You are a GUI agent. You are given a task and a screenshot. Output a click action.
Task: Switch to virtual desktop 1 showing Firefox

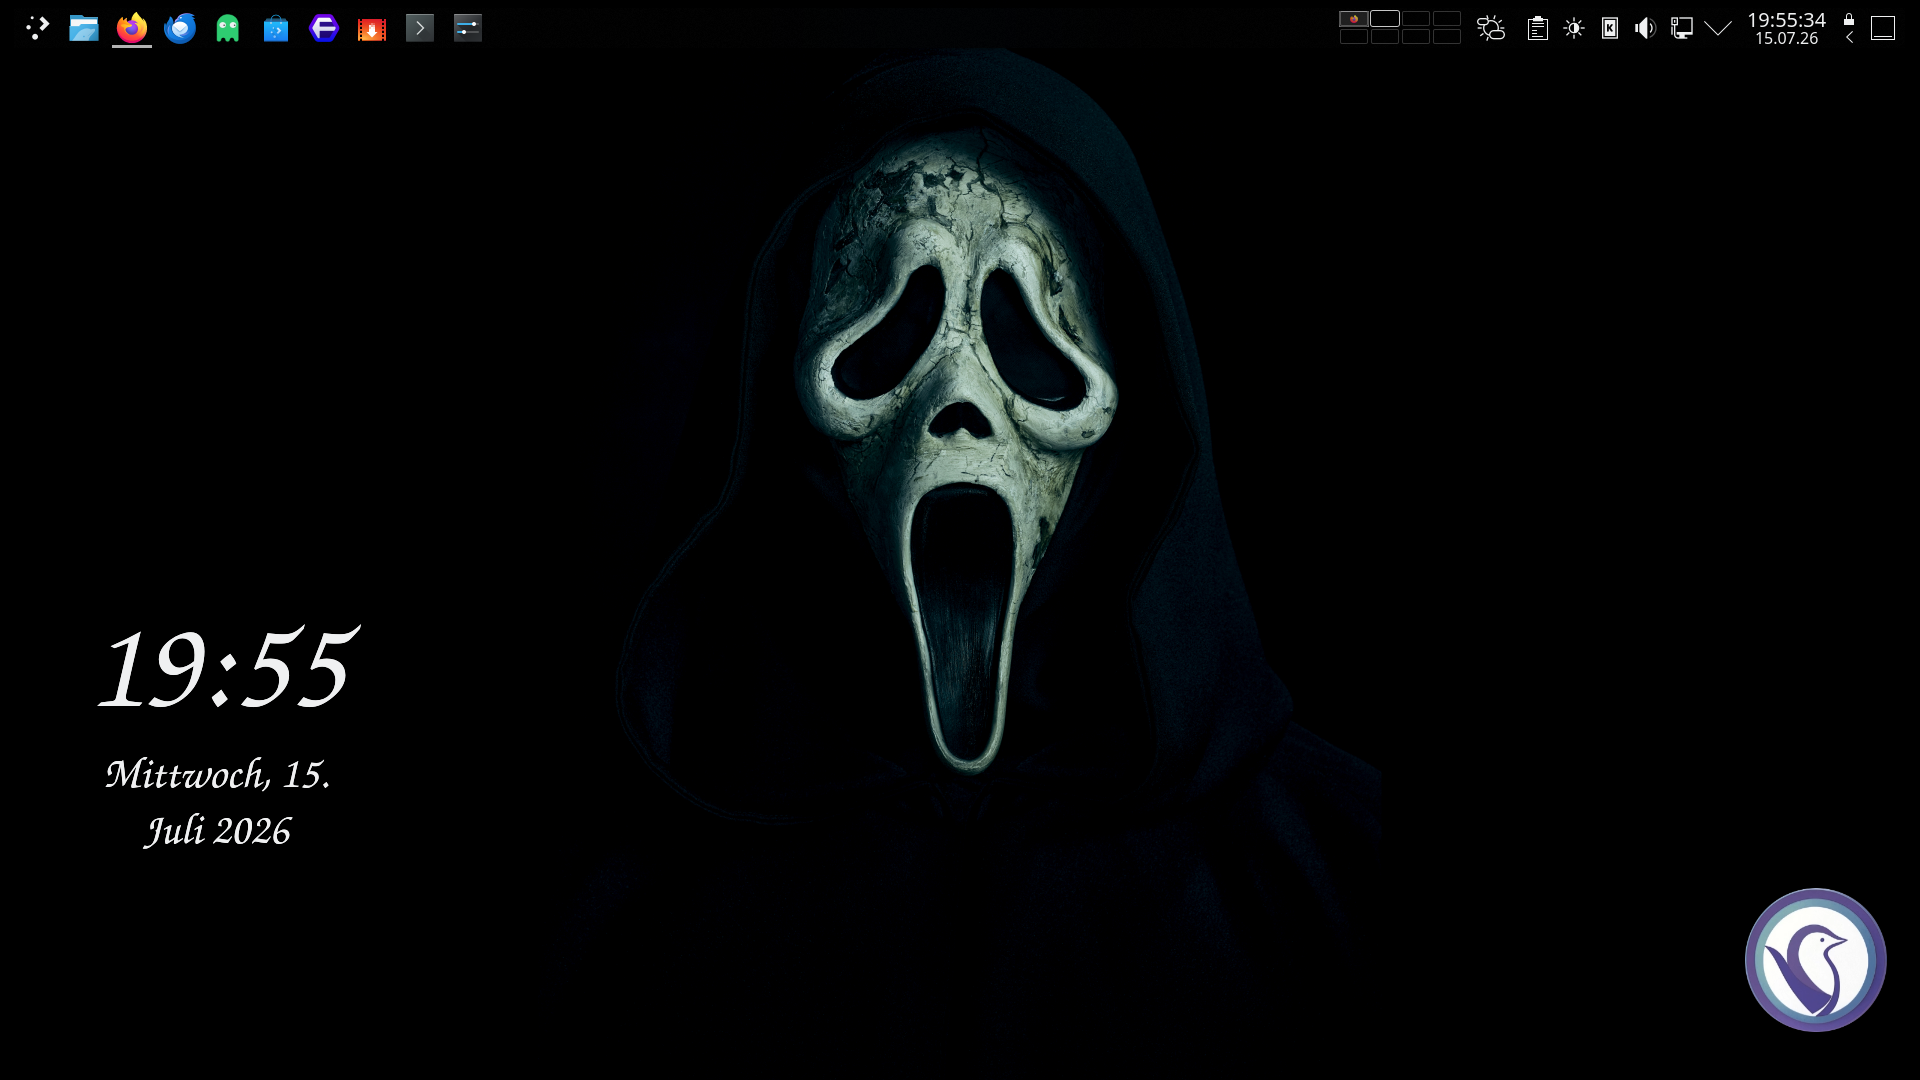point(1354,19)
